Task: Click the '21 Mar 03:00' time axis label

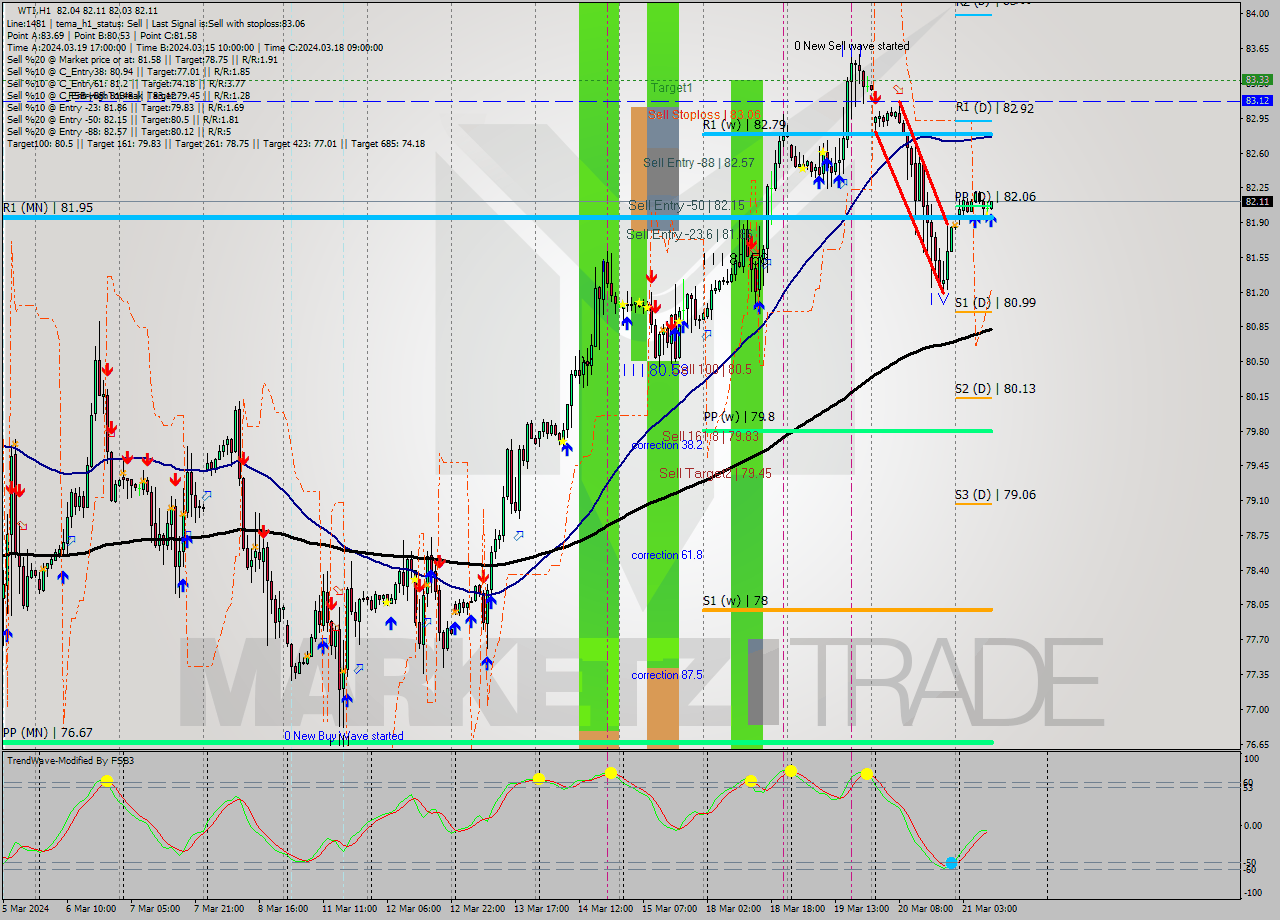Action: point(989,908)
